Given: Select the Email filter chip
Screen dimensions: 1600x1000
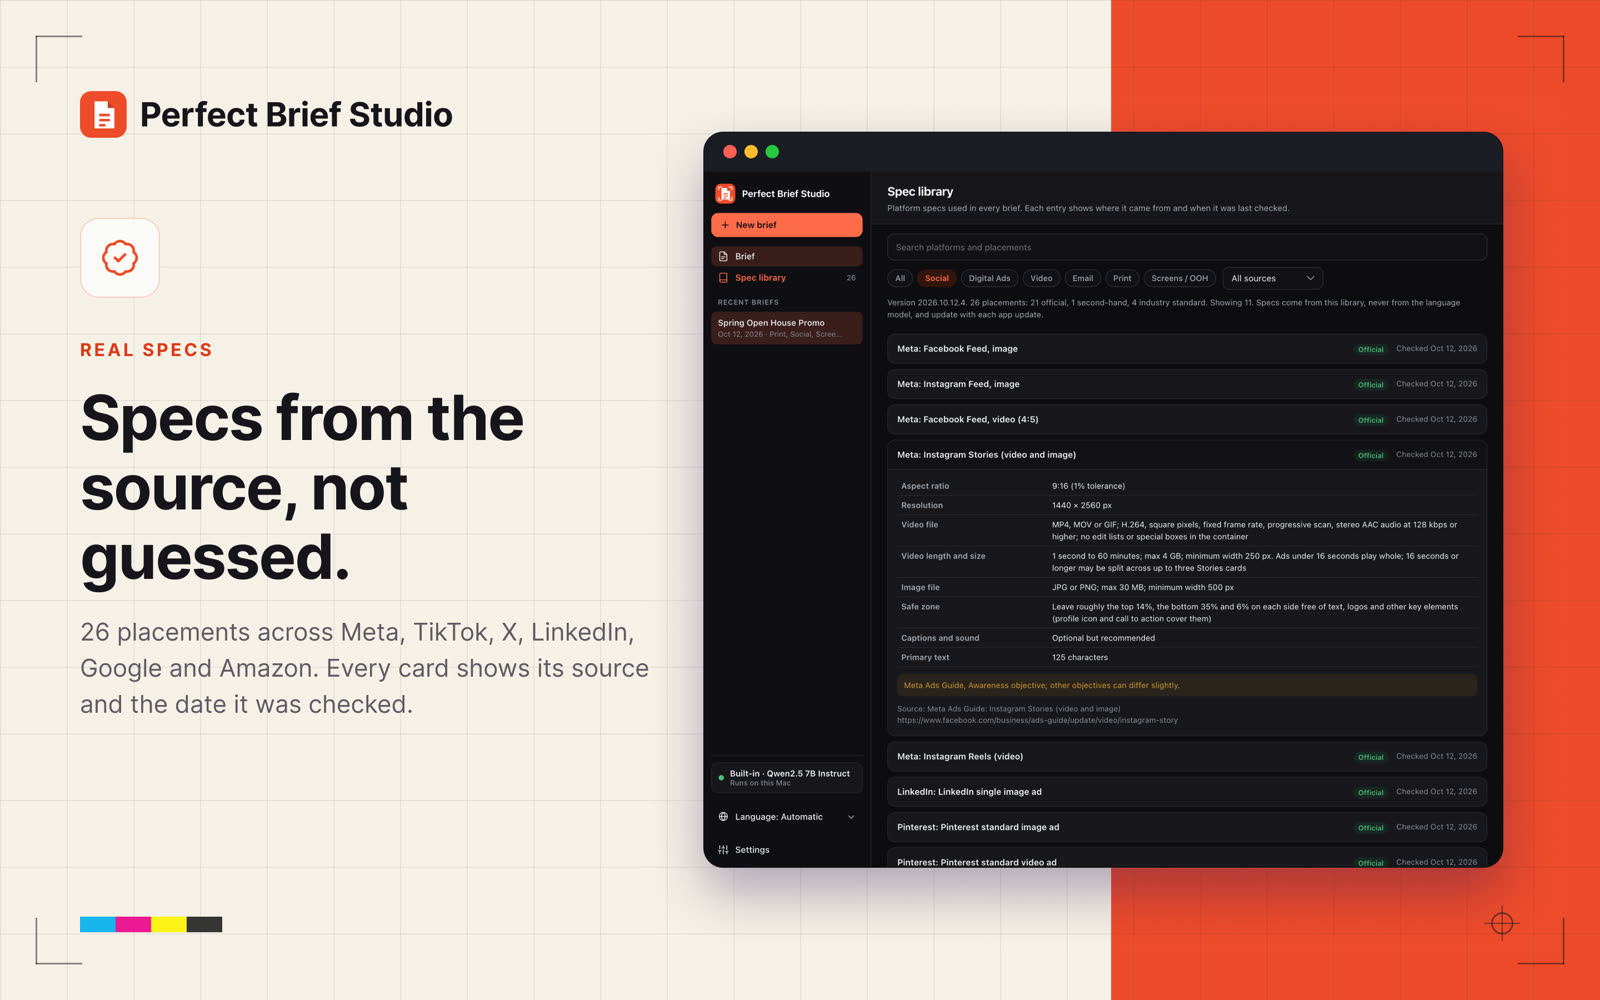Looking at the screenshot, I should (1083, 278).
